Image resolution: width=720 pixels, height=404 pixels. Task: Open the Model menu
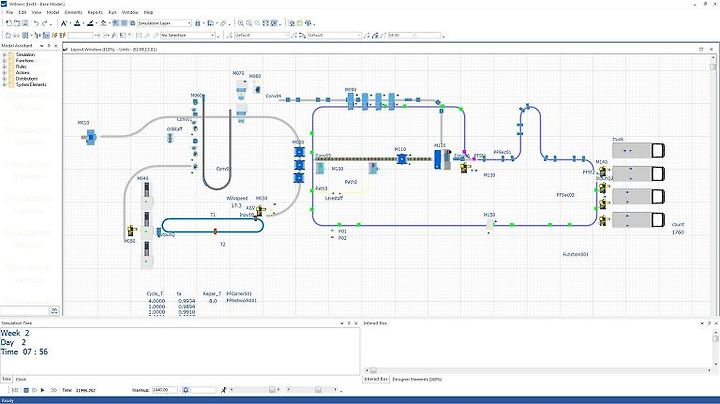[x=53, y=12]
